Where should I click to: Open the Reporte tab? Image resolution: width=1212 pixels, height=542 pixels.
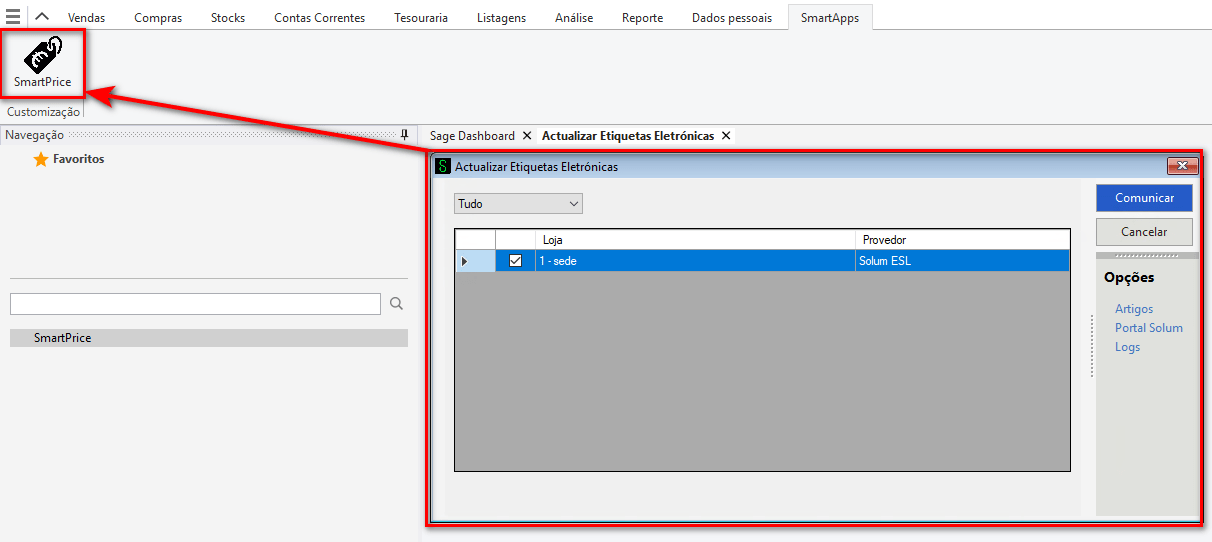642,18
